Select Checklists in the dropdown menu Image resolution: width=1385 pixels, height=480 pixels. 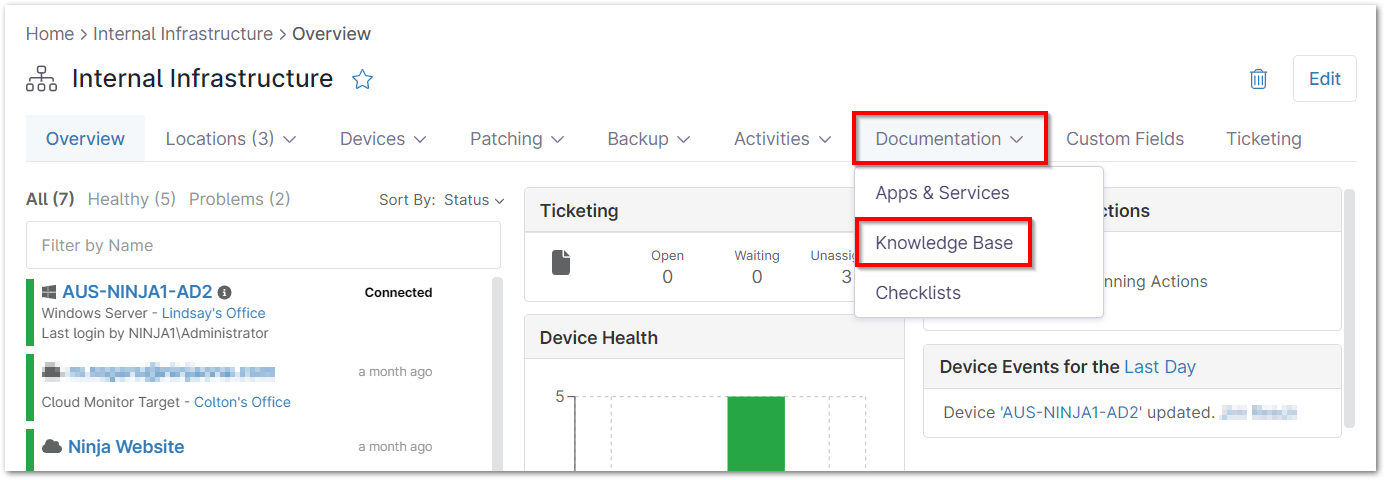click(x=918, y=293)
